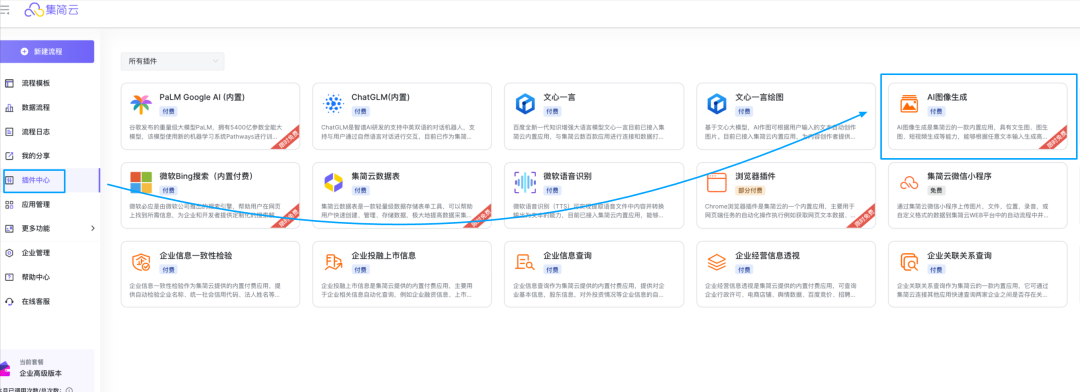
Task: Click the 新建流程 button
Action: tap(47, 52)
